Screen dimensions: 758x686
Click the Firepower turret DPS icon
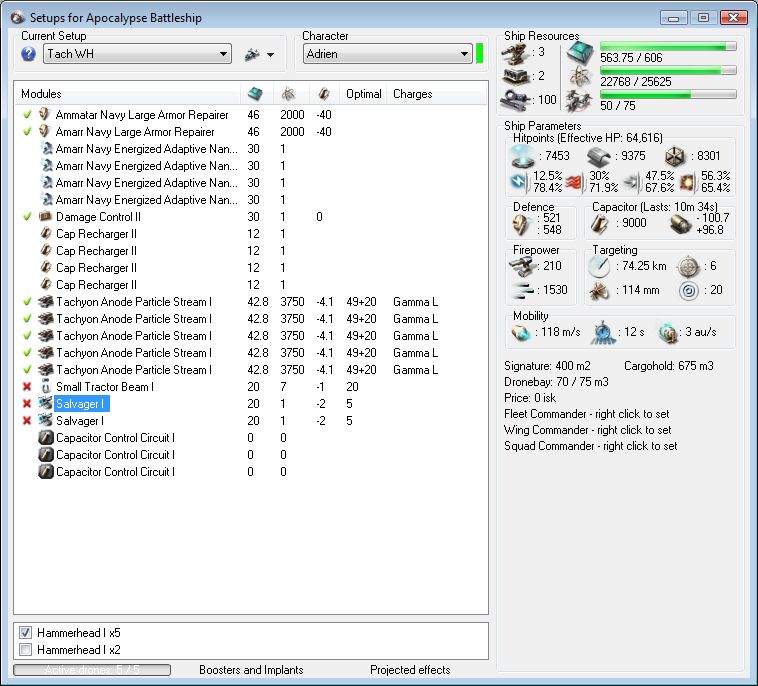(522, 266)
